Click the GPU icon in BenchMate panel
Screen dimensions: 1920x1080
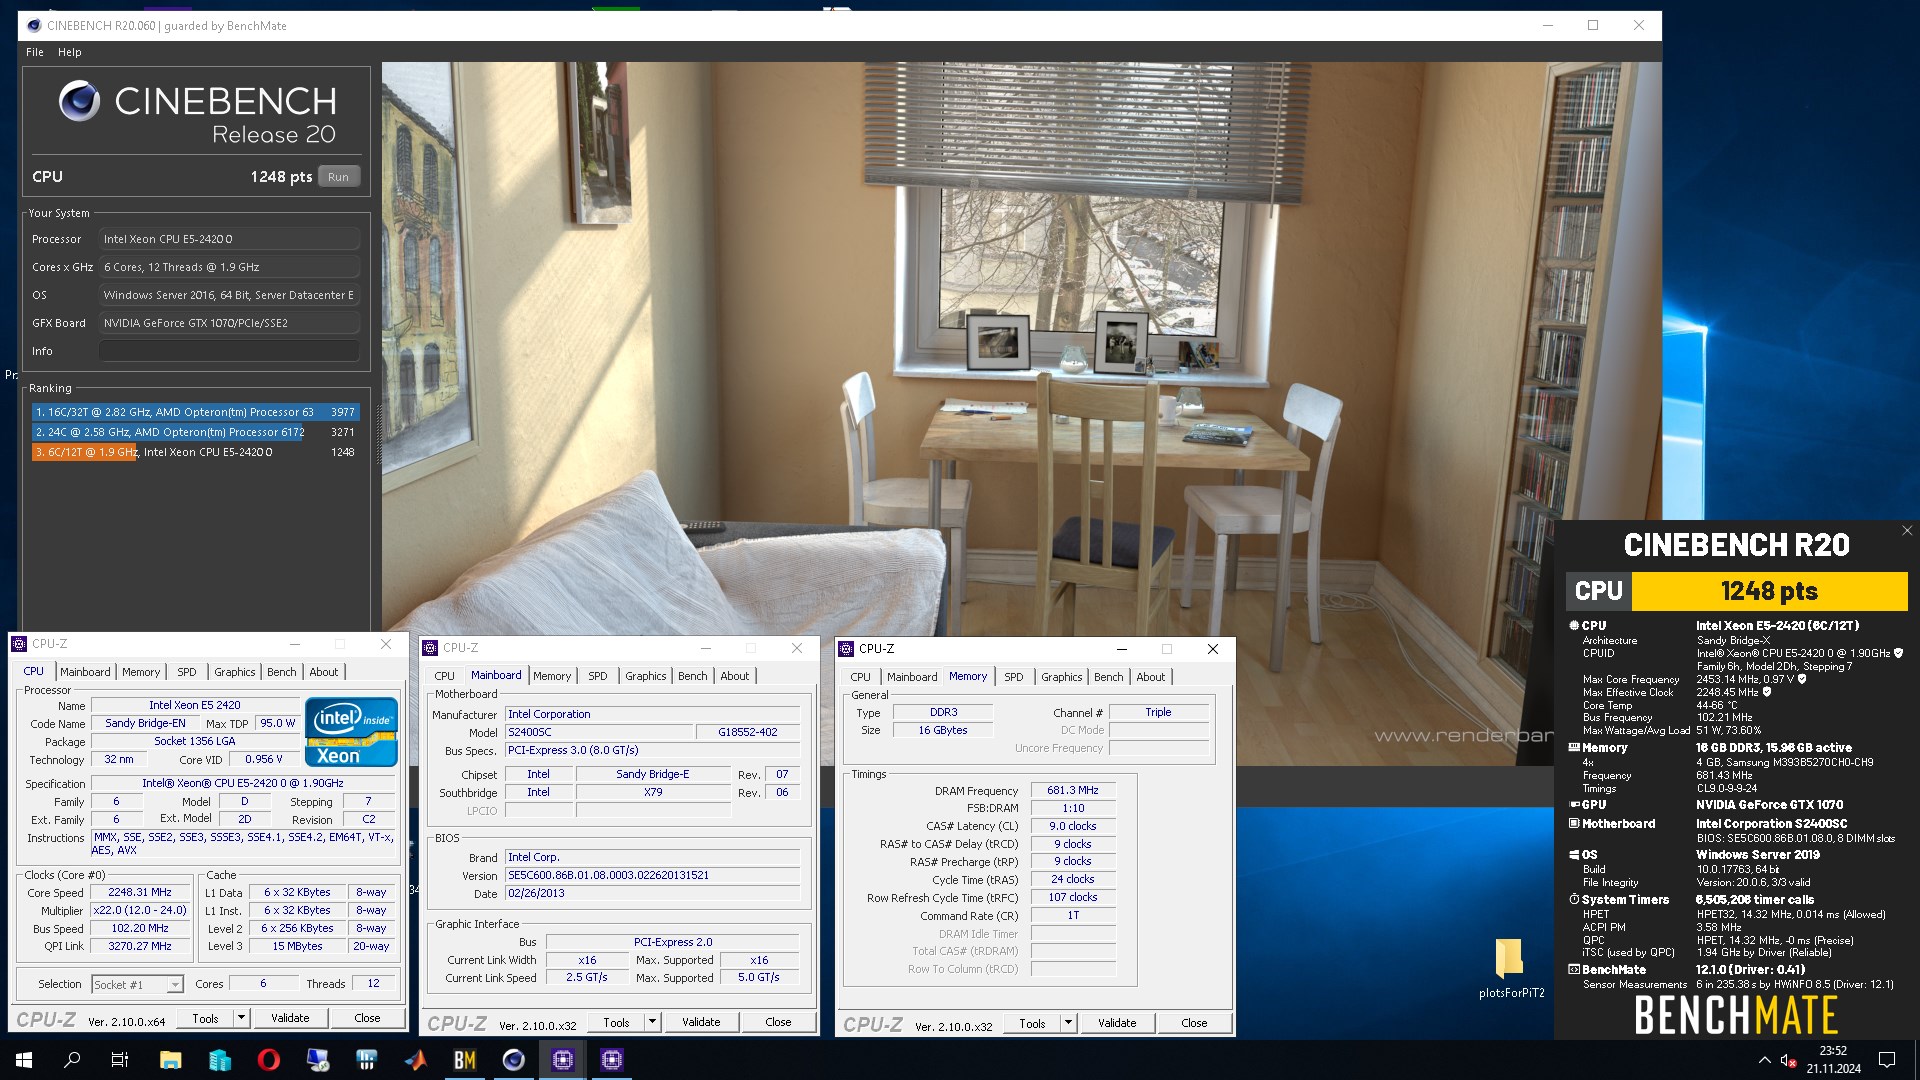point(1574,805)
